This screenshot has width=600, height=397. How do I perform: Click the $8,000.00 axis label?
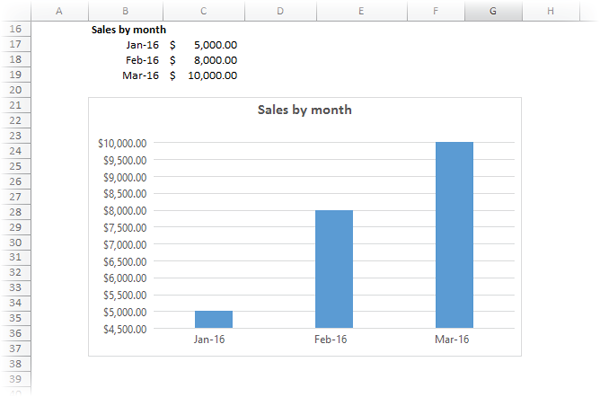pyautogui.click(x=125, y=211)
